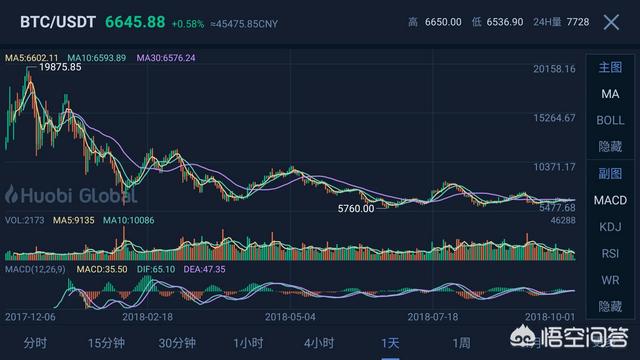Click the +0.58% change value
The width and height of the screenshot is (640, 360).
click(x=188, y=24)
